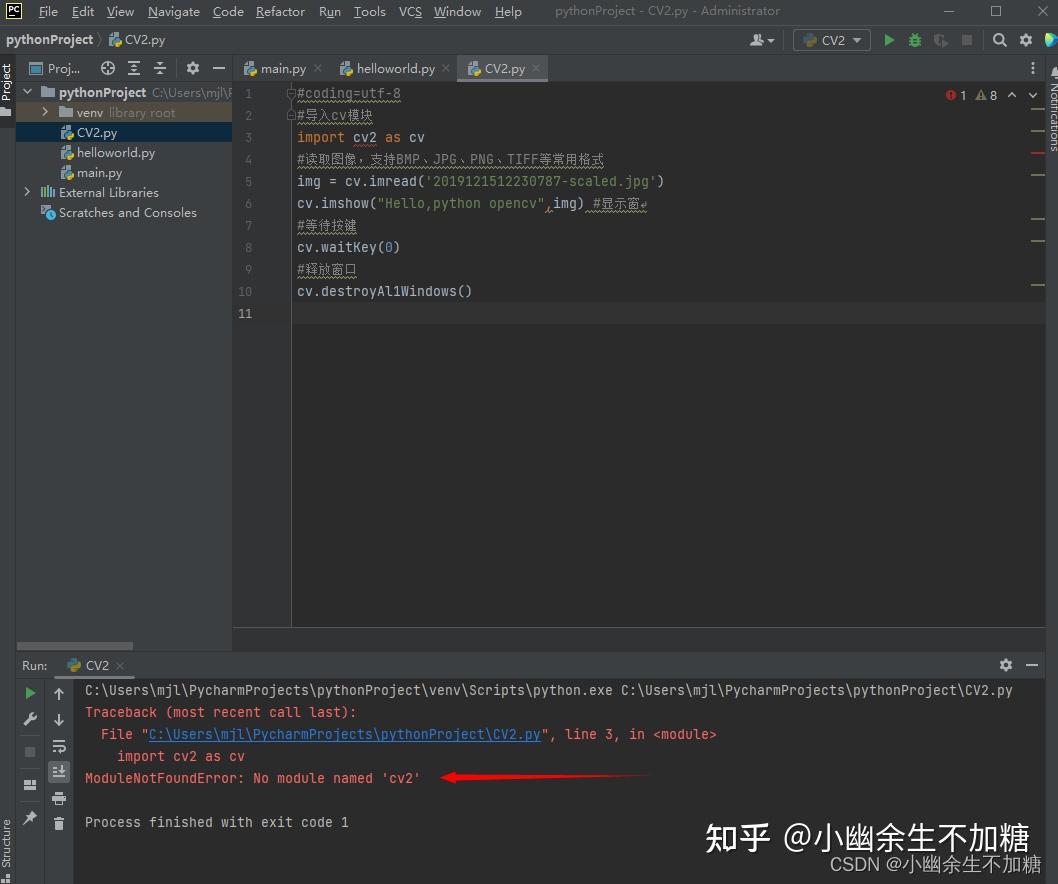This screenshot has width=1058, height=884.
Task: Collapse the pythonProject tree node
Action: (28, 91)
